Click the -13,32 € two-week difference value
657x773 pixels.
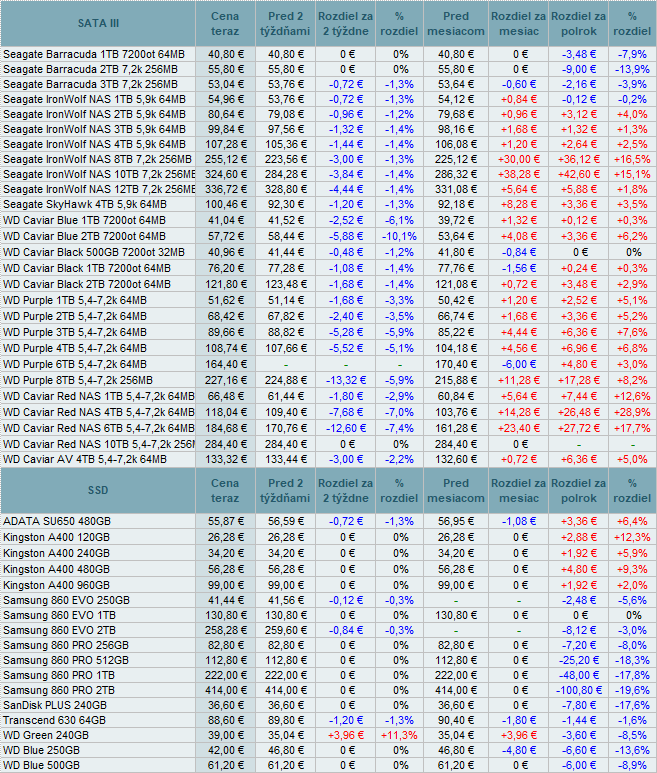tap(346, 381)
